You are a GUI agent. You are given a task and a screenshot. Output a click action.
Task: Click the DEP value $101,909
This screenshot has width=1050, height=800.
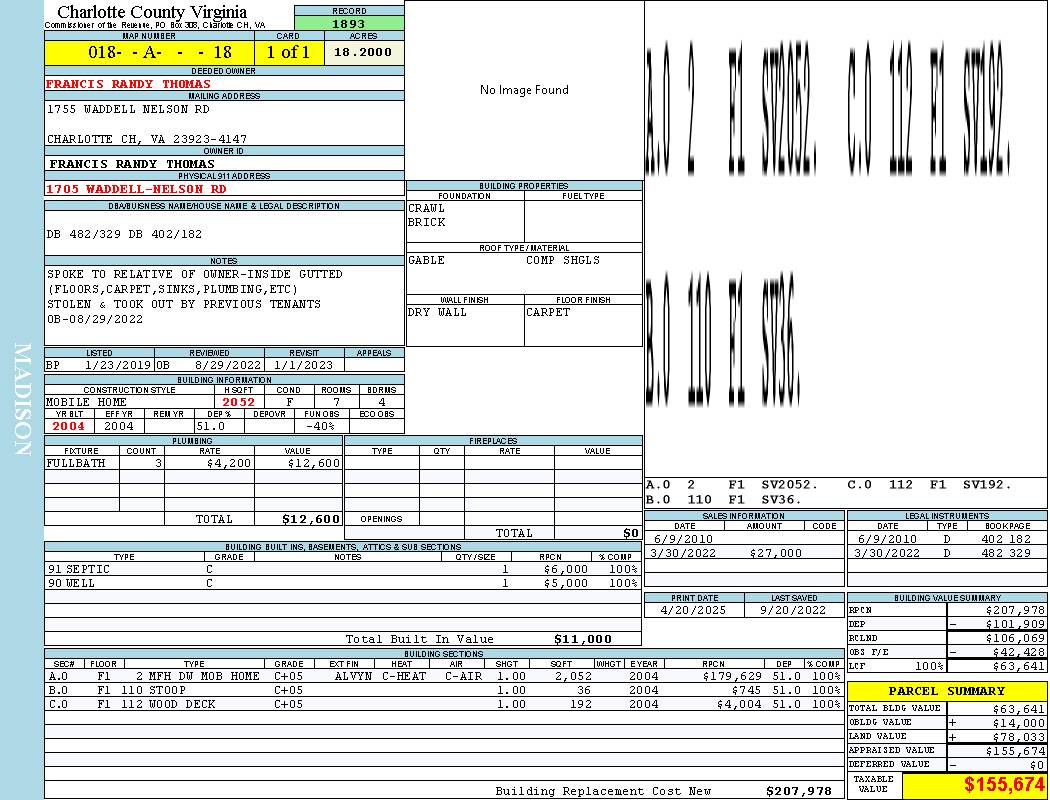1015,625
